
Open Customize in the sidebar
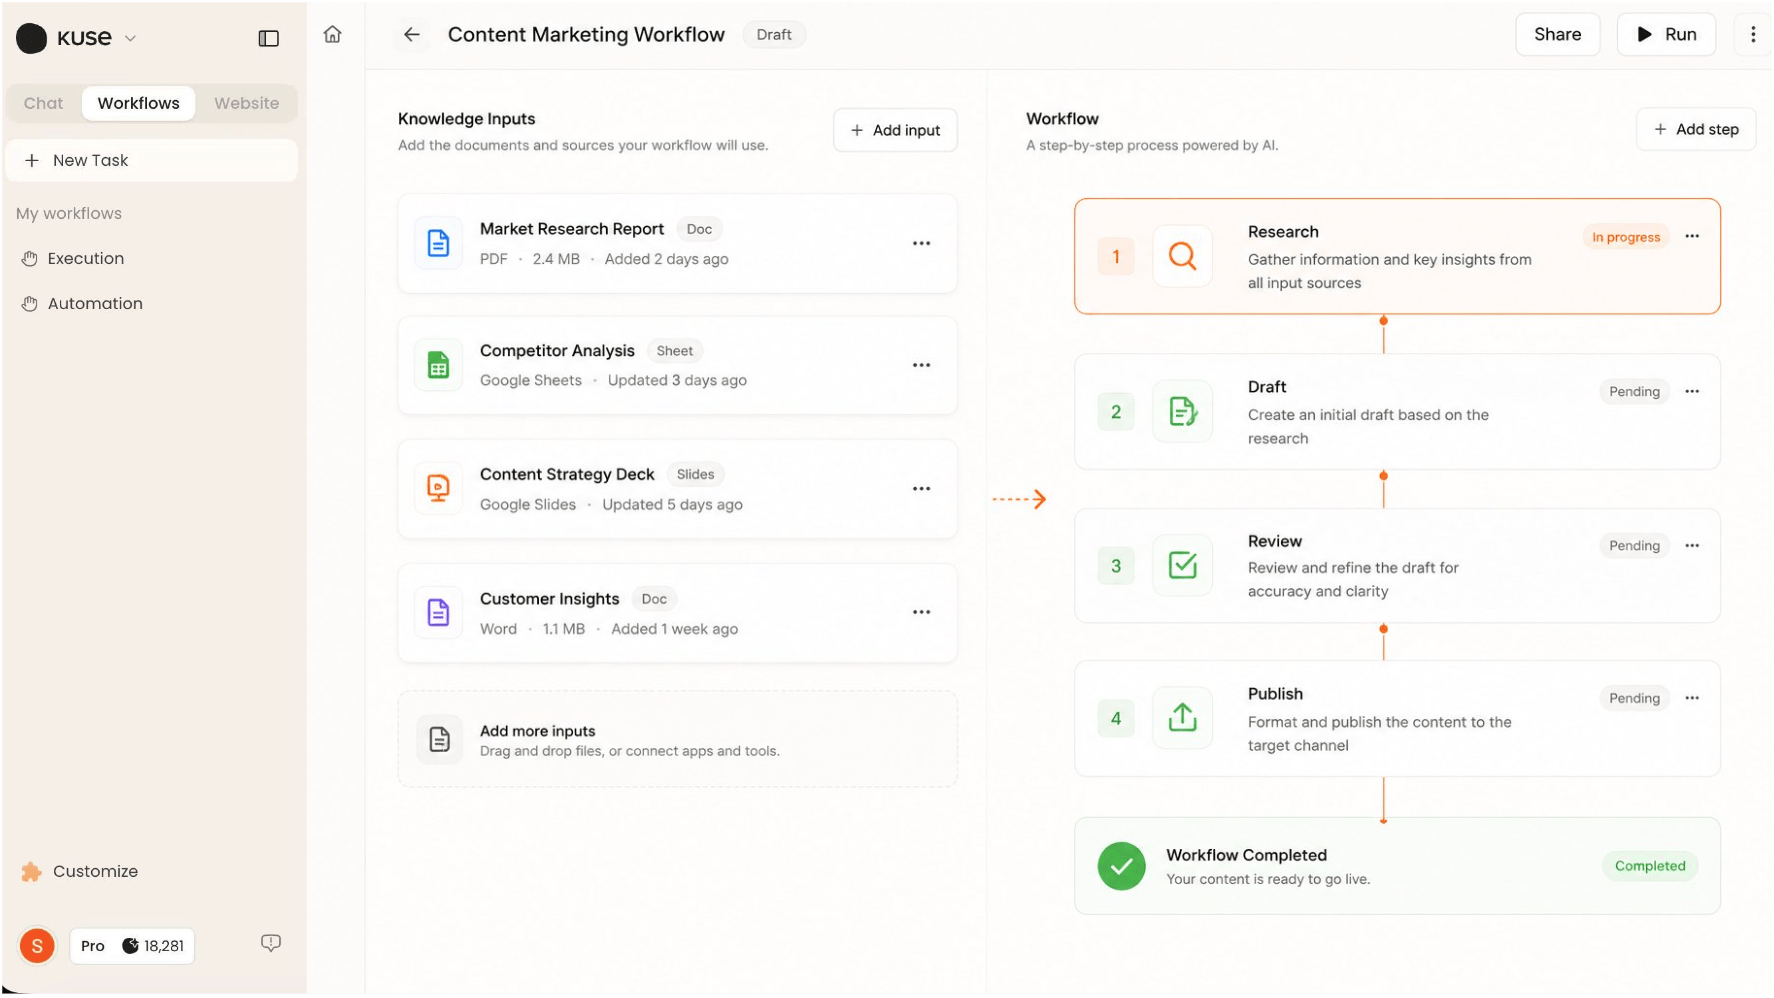95,872
